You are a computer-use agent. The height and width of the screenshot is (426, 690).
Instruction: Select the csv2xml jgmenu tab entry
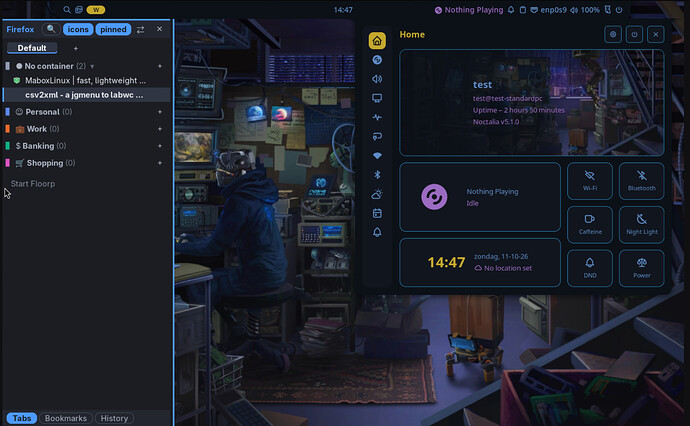click(x=86, y=95)
